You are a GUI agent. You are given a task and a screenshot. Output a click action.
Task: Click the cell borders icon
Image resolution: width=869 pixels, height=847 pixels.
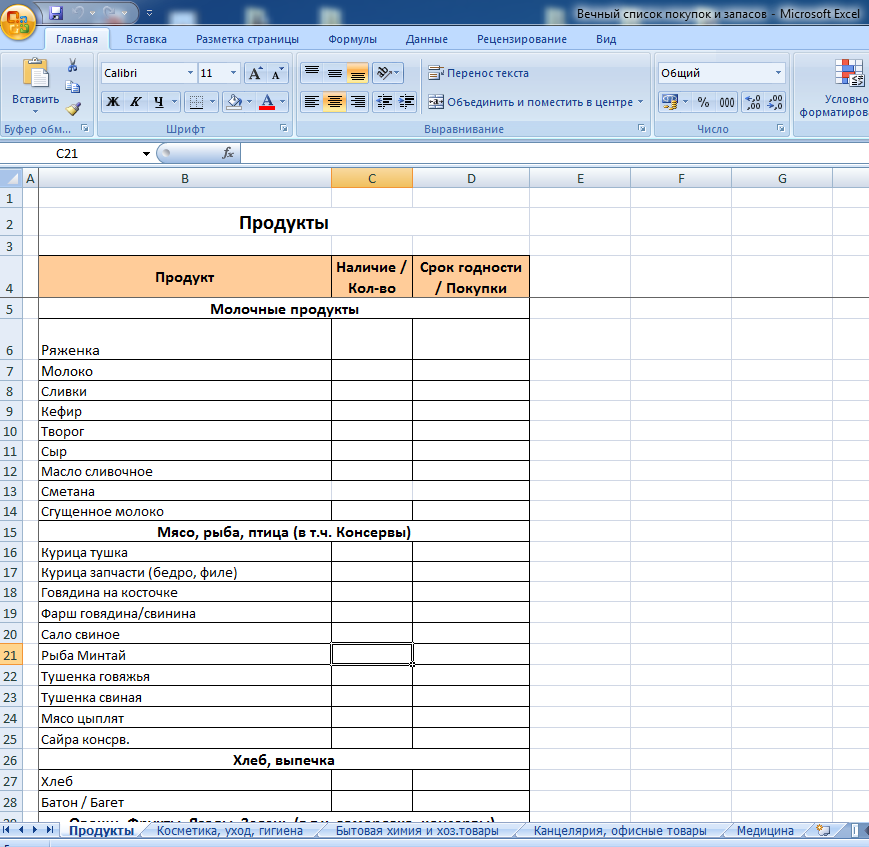point(196,102)
